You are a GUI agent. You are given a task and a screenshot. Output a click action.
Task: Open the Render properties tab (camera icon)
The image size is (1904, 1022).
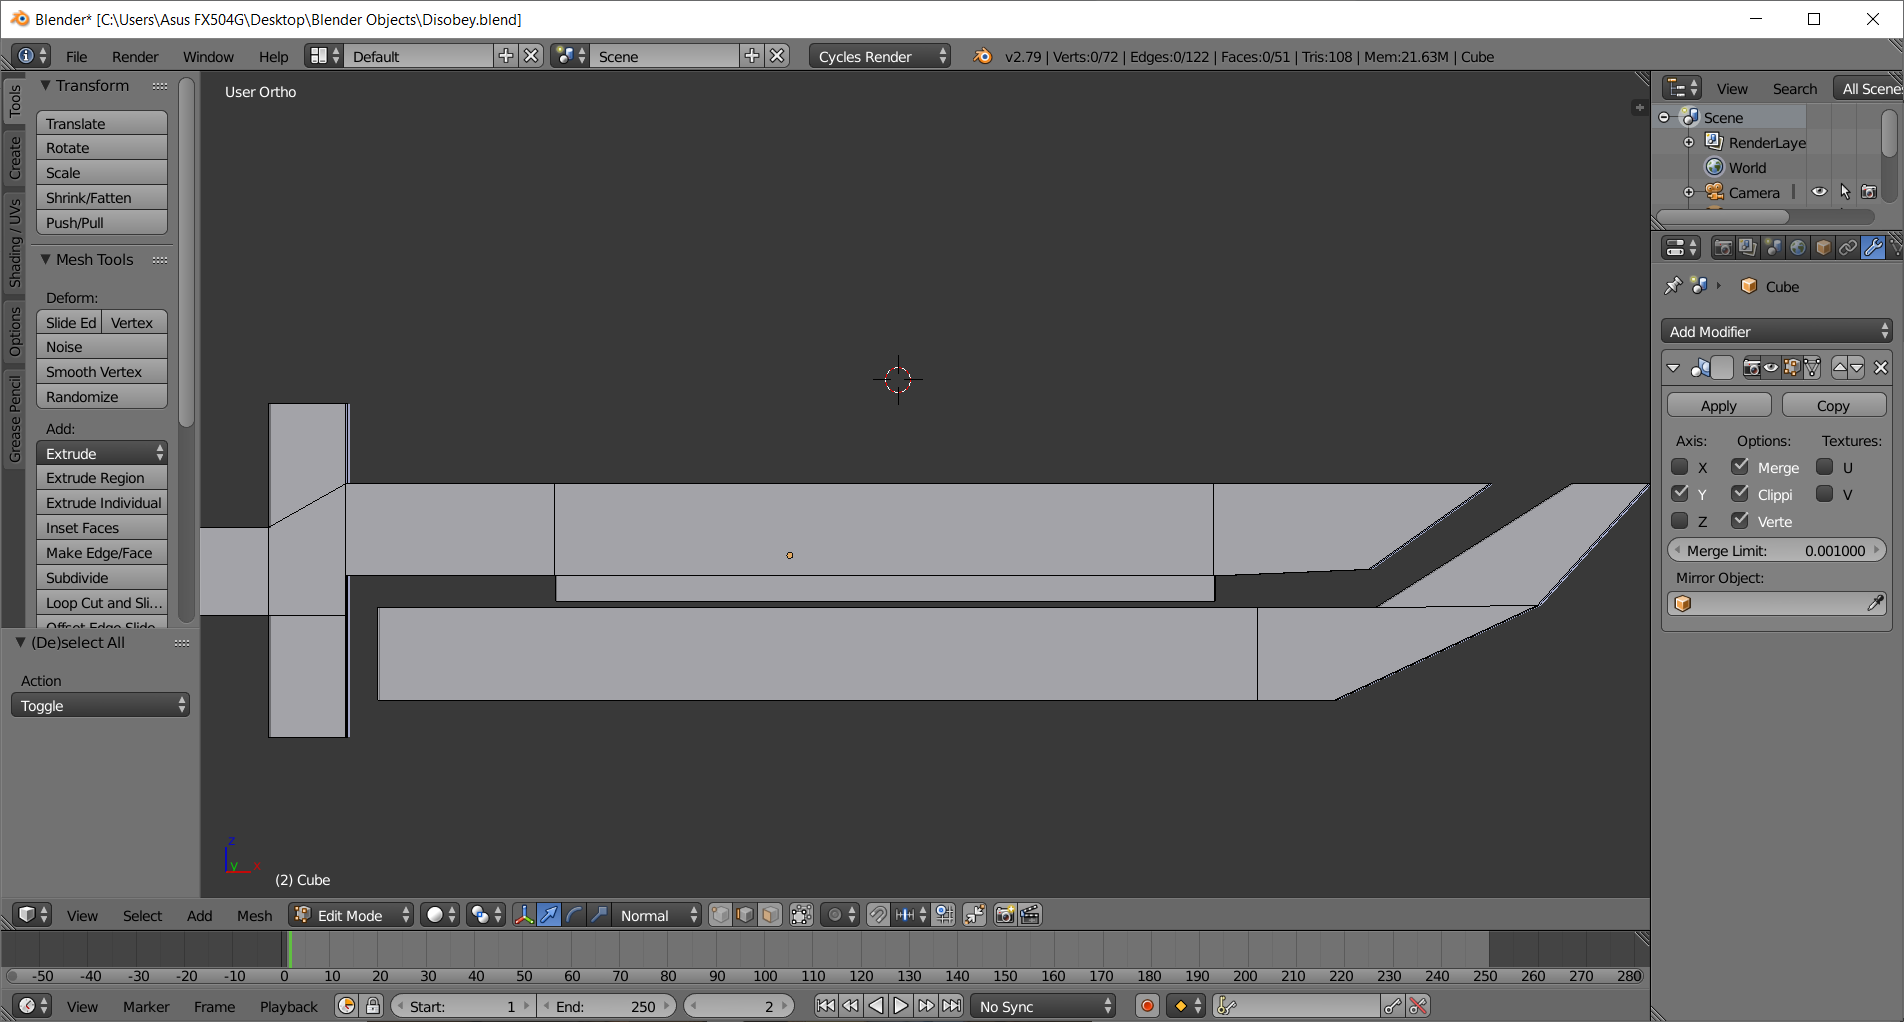pos(1722,247)
